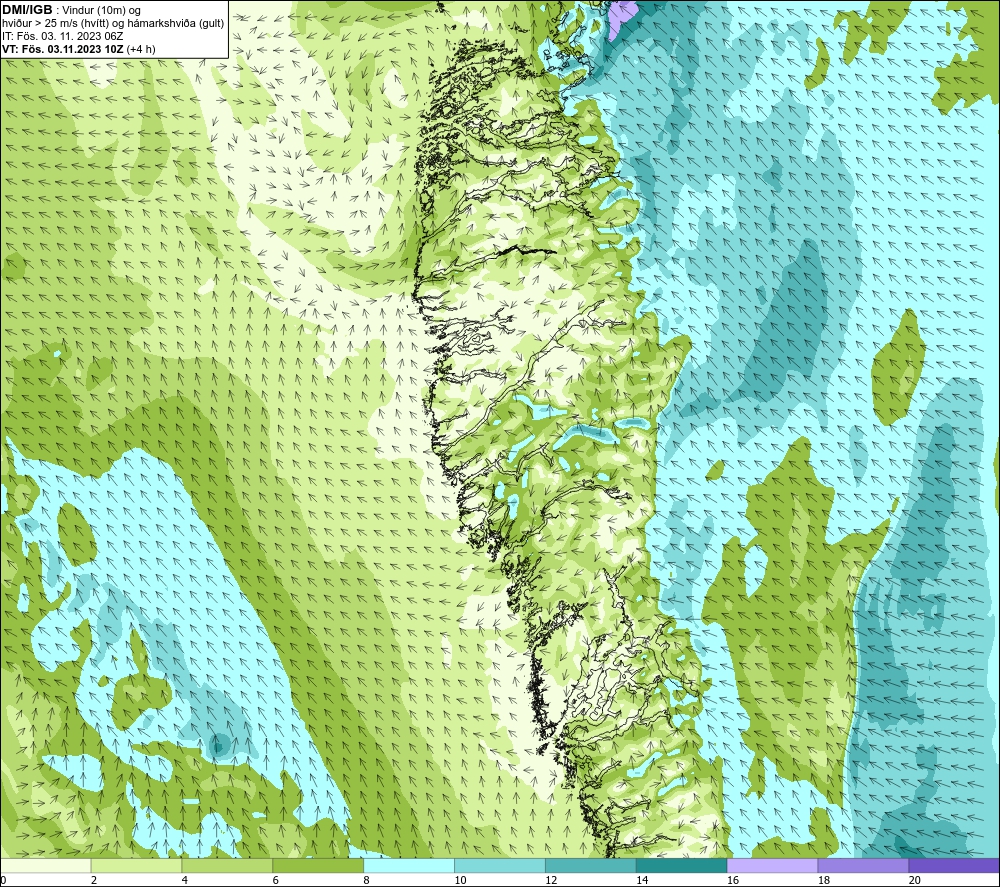Click the 'VT: Fös. 03.11.2023 10Z (+4 h)' line
1000x887 pixels.
[78, 49]
